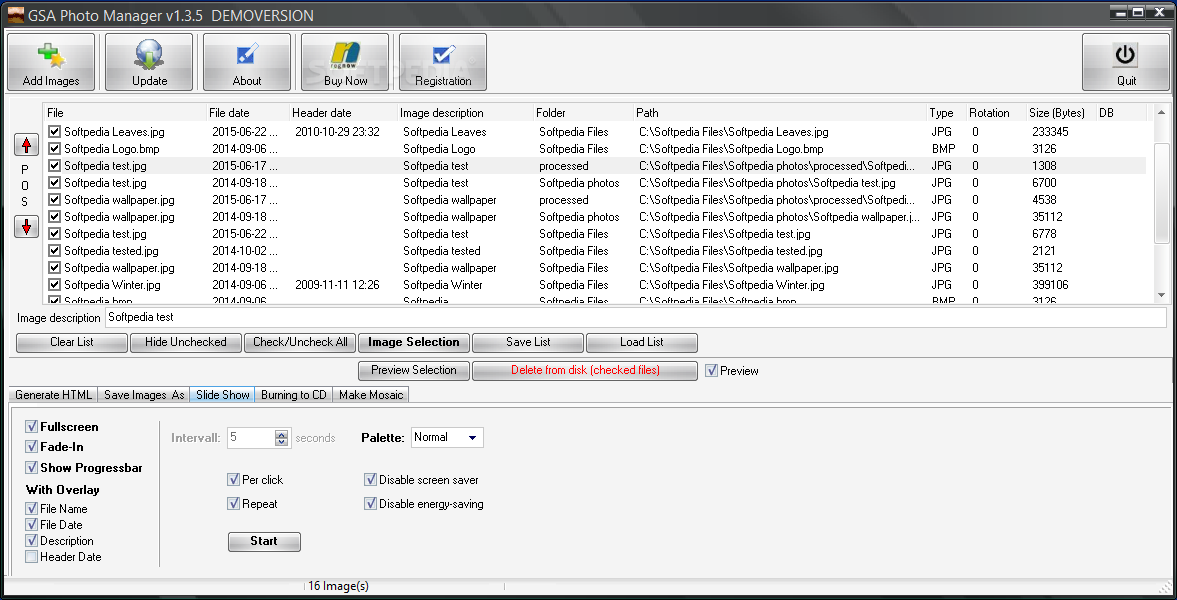The width and height of the screenshot is (1177, 600).
Task: Uncheck Softpedia Leaves.jpg row checkbox
Action: 54,131
